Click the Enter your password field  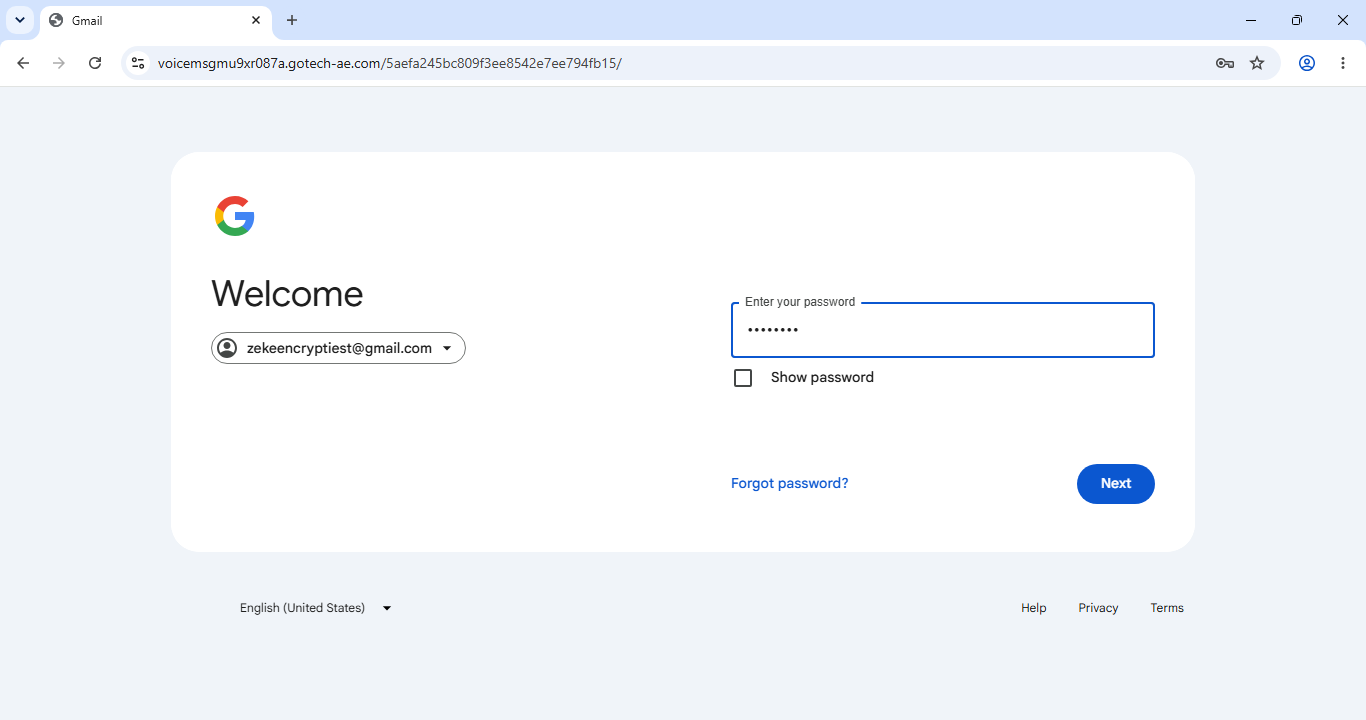[943, 330]
